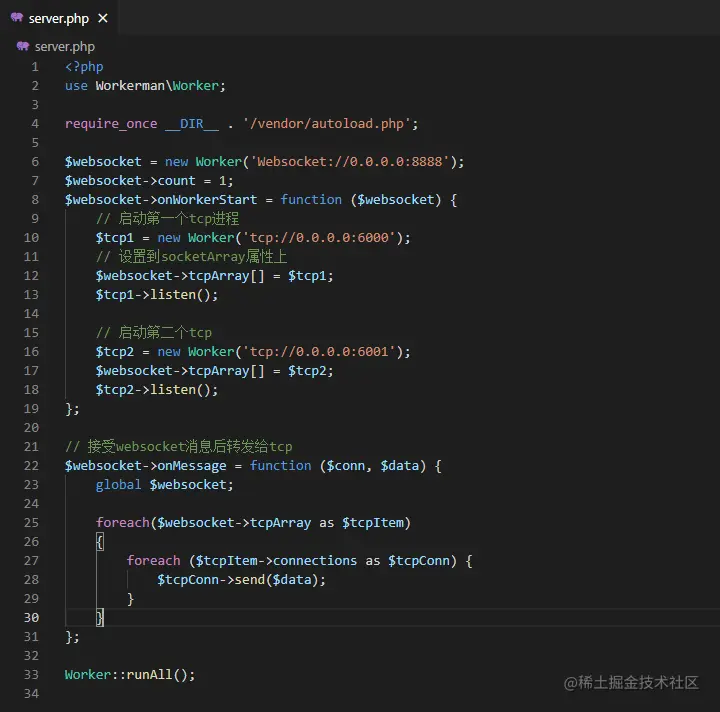Click '$tcpItem->connections' on line 27

276,561
